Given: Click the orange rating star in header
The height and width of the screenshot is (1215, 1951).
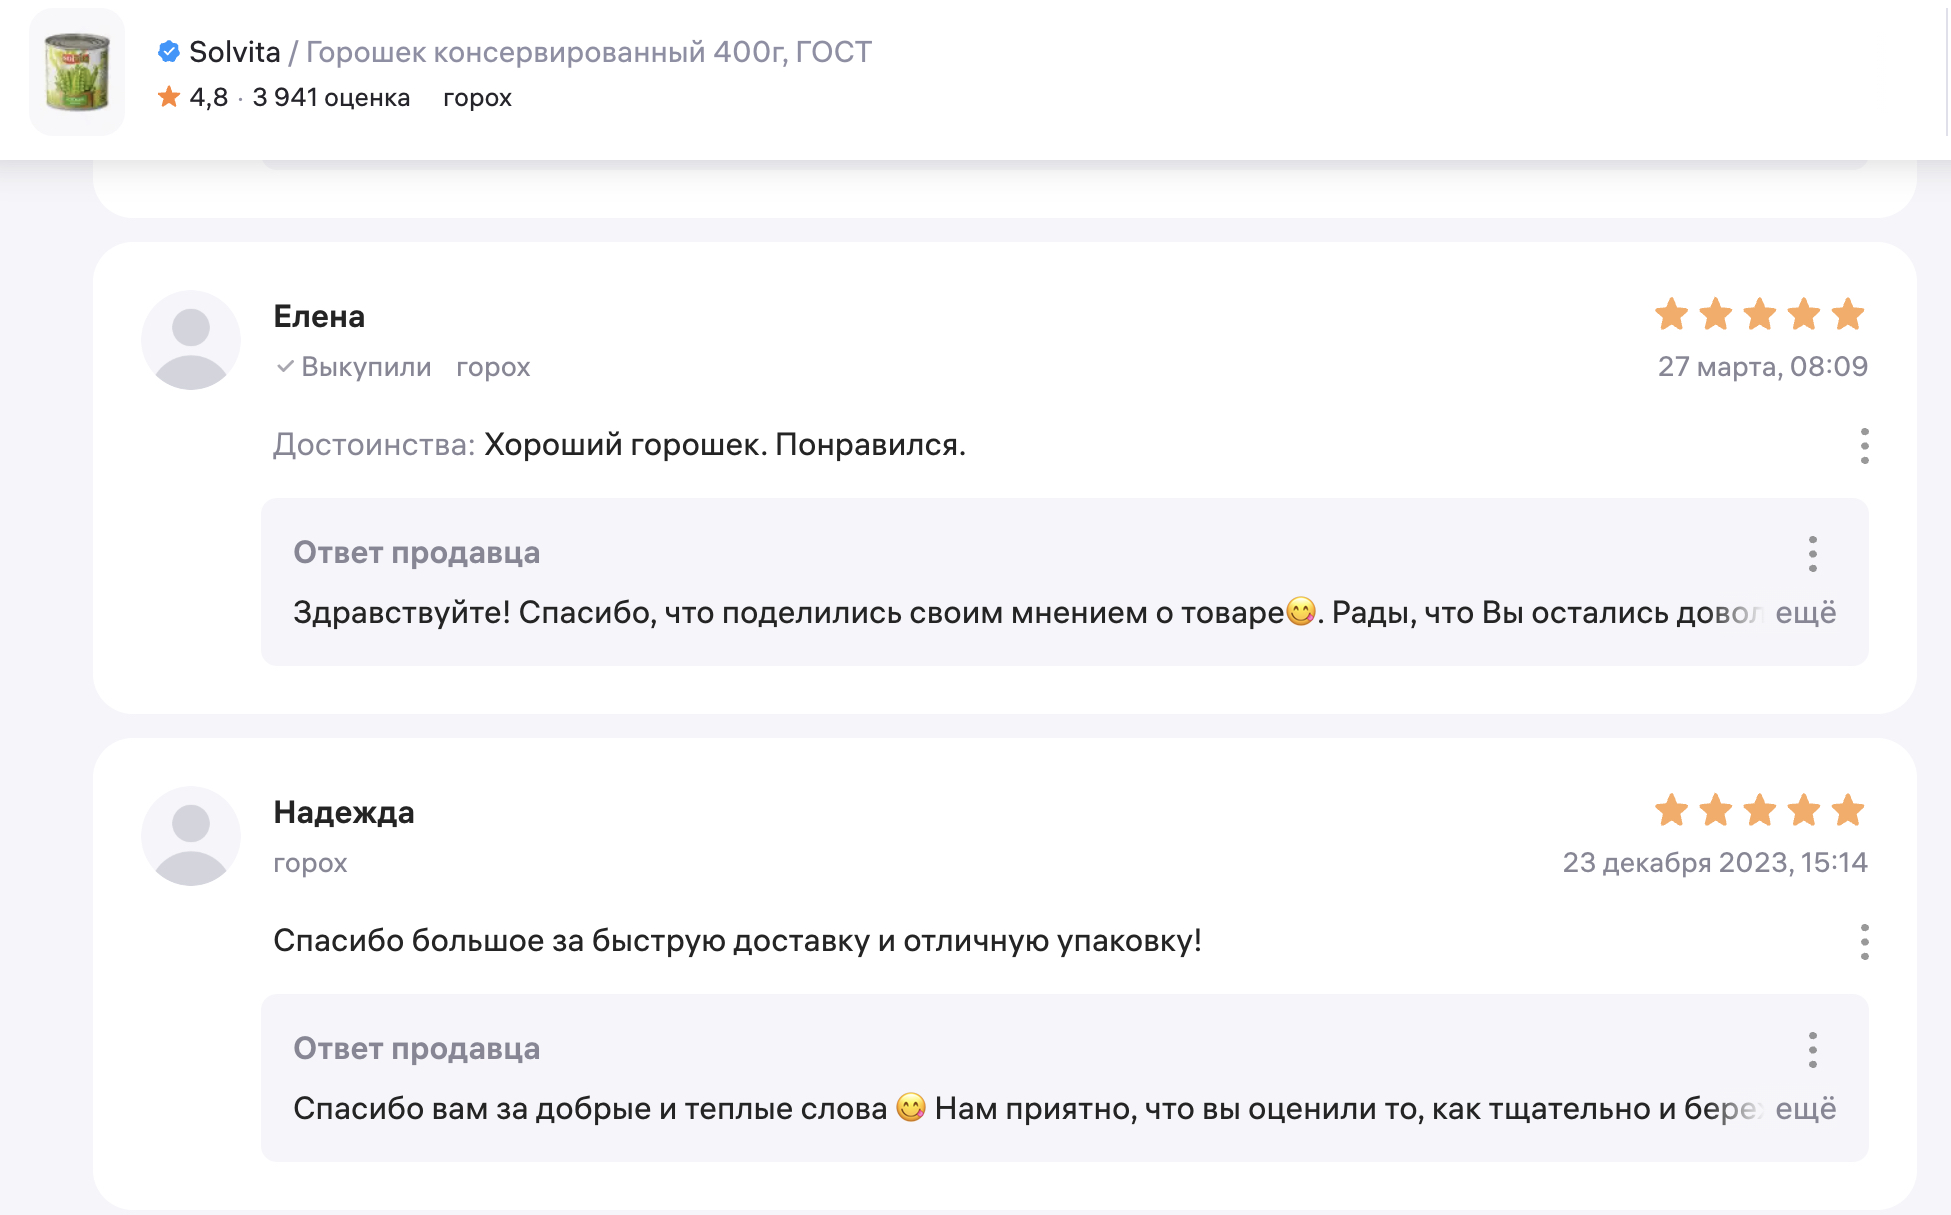Looking at the screenshot, I should (x=169, y=97).
